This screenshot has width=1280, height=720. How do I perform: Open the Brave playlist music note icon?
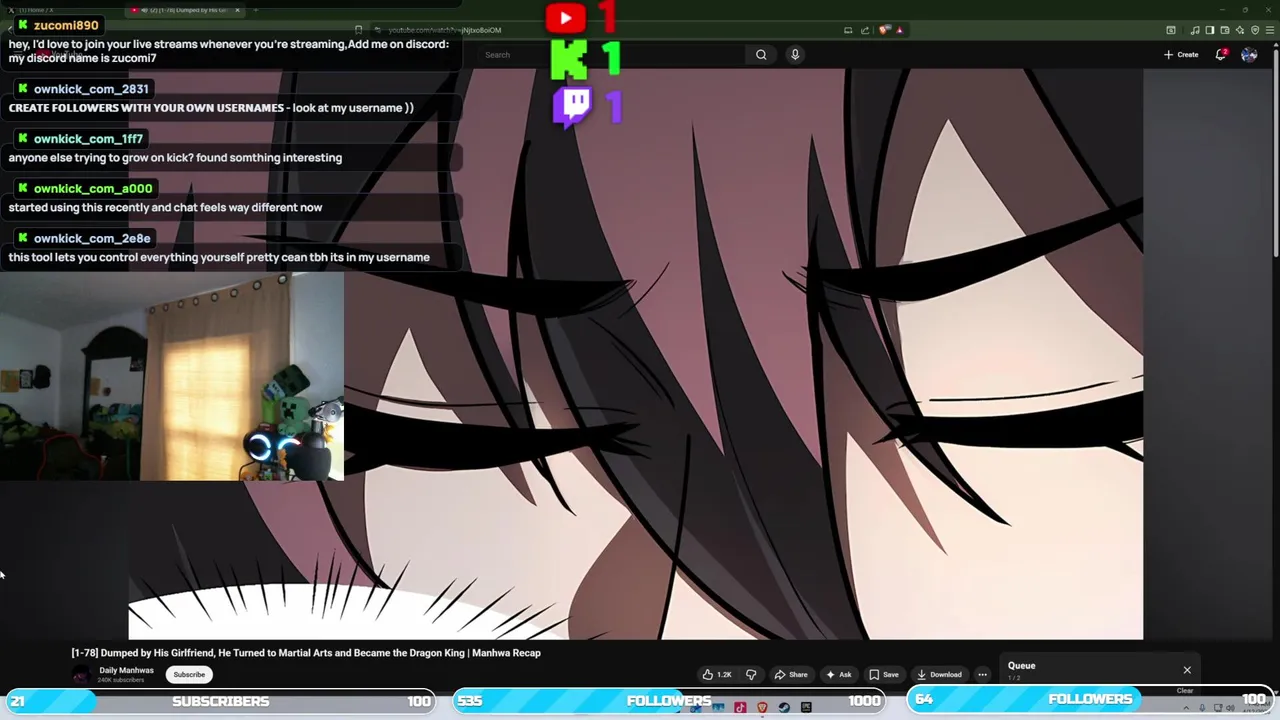pyautogui.click(x=1195, y=30)
